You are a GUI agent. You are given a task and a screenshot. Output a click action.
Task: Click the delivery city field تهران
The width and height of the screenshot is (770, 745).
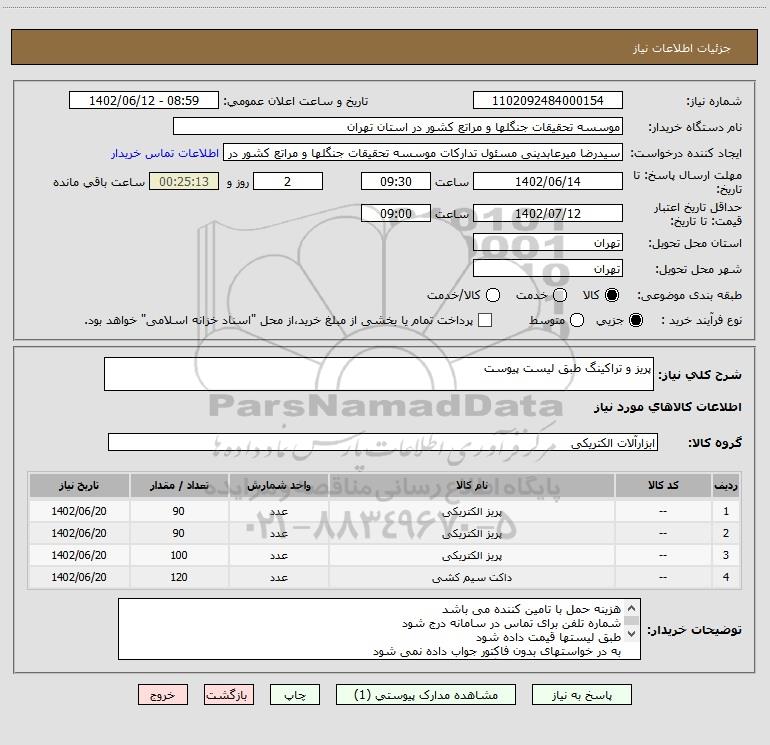(x=548, y=269)
